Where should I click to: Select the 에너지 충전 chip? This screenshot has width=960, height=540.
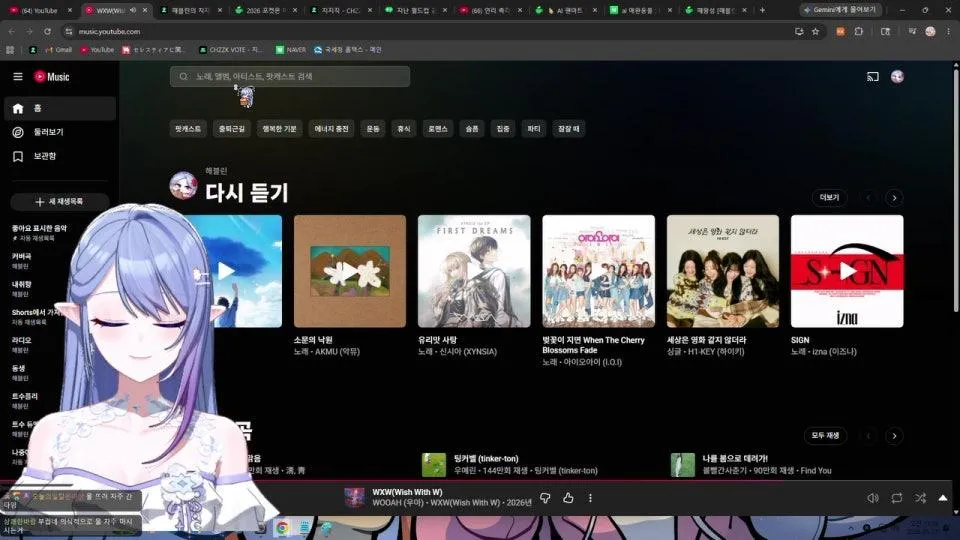click(331, 129)
